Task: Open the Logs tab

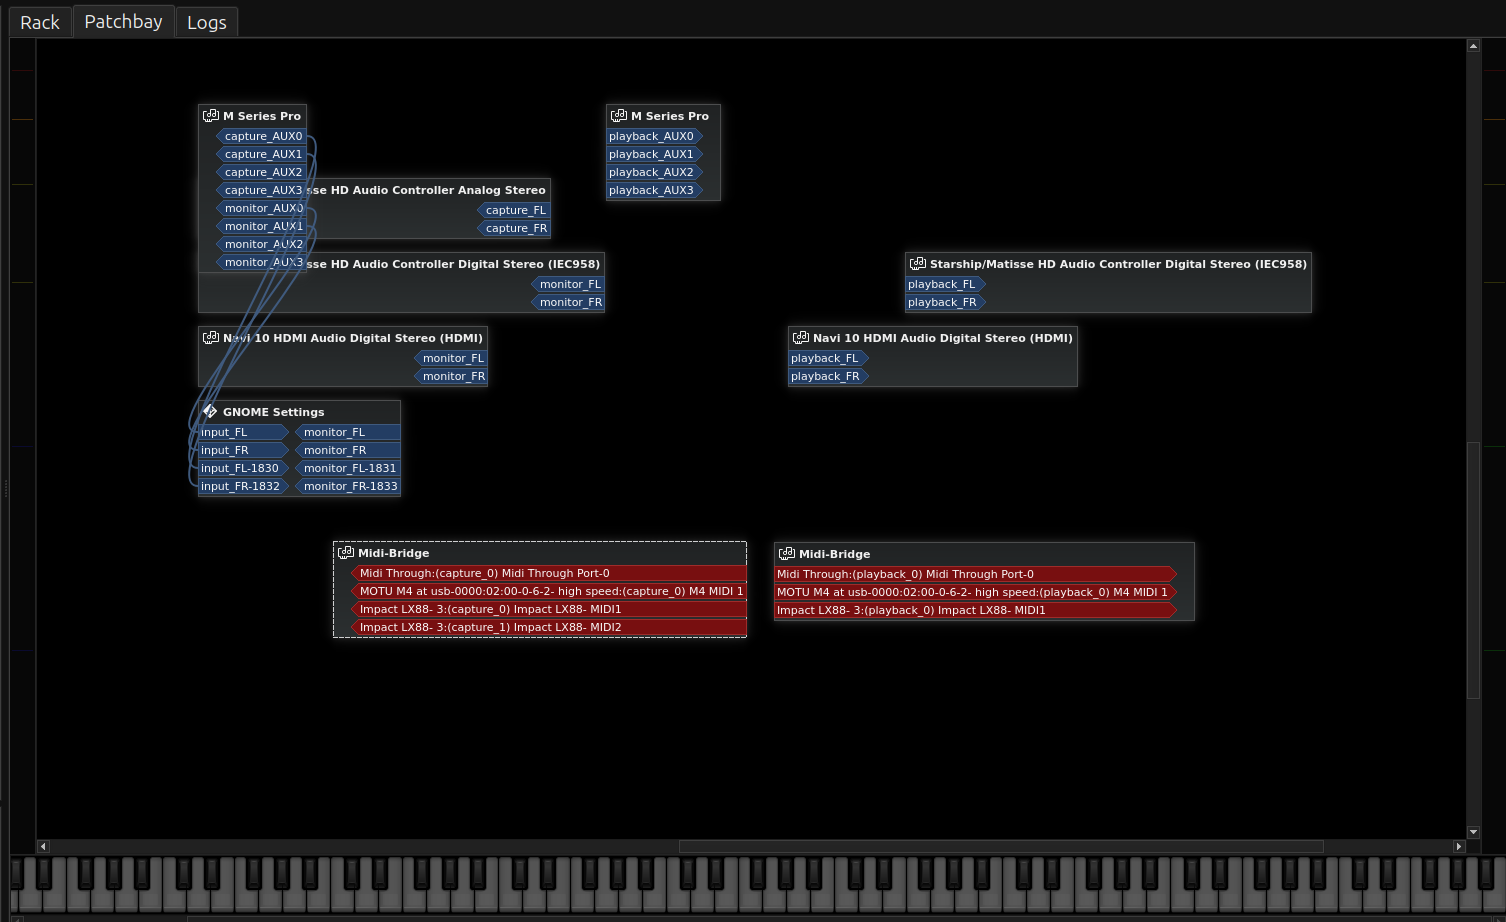Action: click(x=207, y=22)
